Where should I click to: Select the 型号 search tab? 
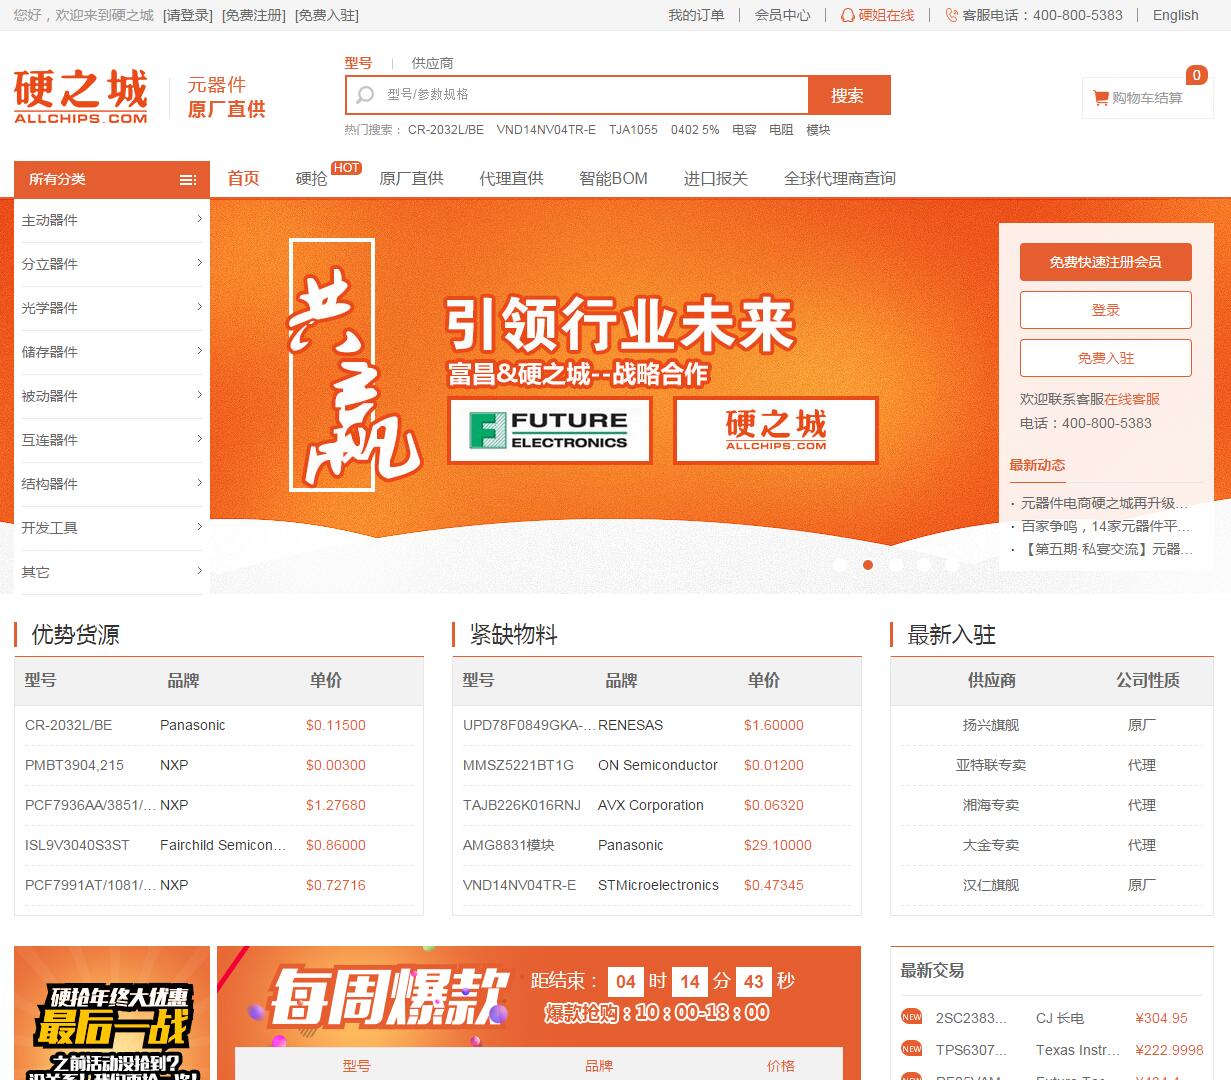(358, 63)
